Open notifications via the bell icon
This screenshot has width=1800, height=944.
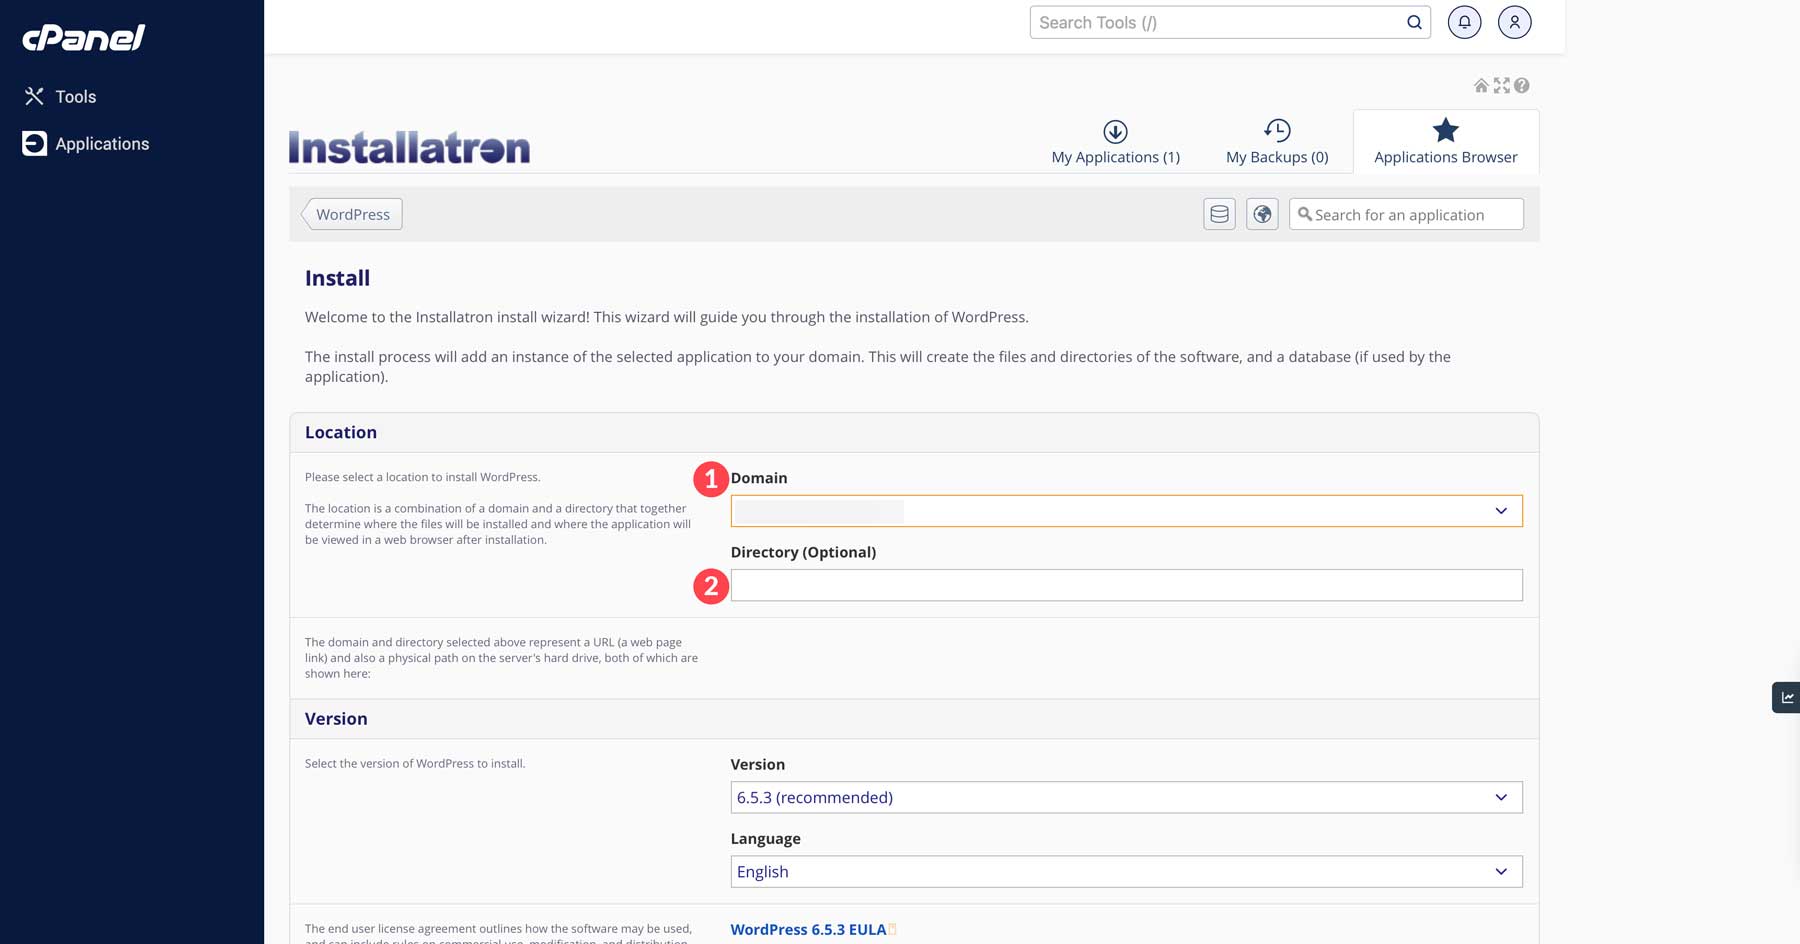[1464, 21]
